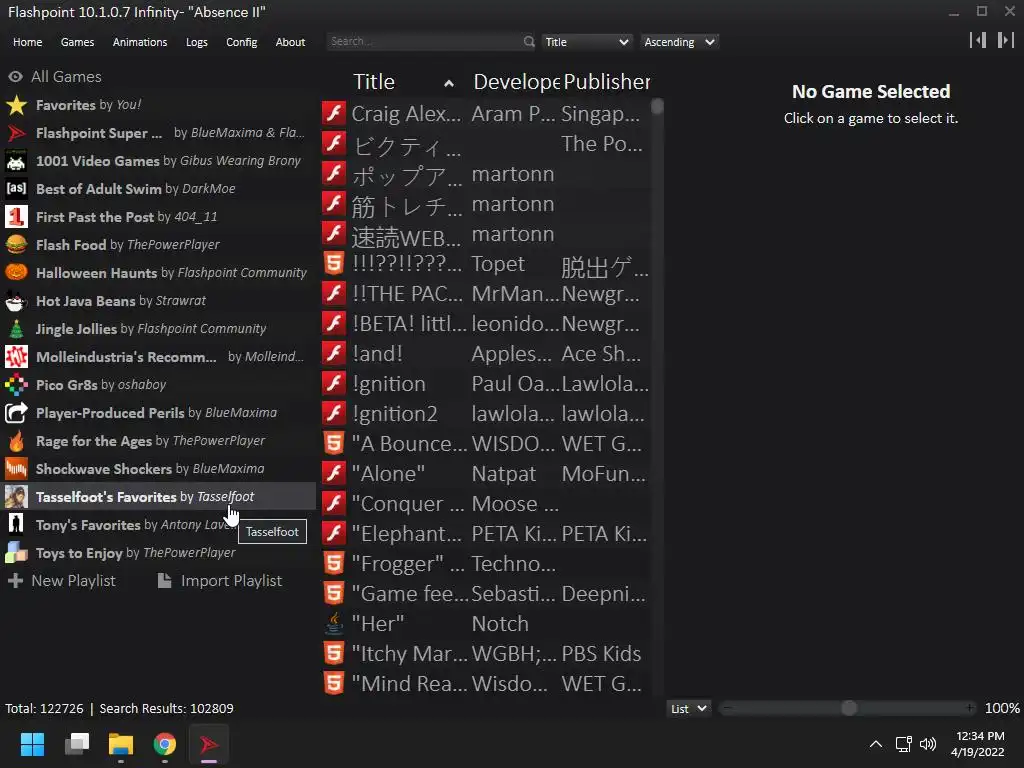Click the Flashpoint taskbar icon
1024x768 pixels.
[x=209, y=744]
